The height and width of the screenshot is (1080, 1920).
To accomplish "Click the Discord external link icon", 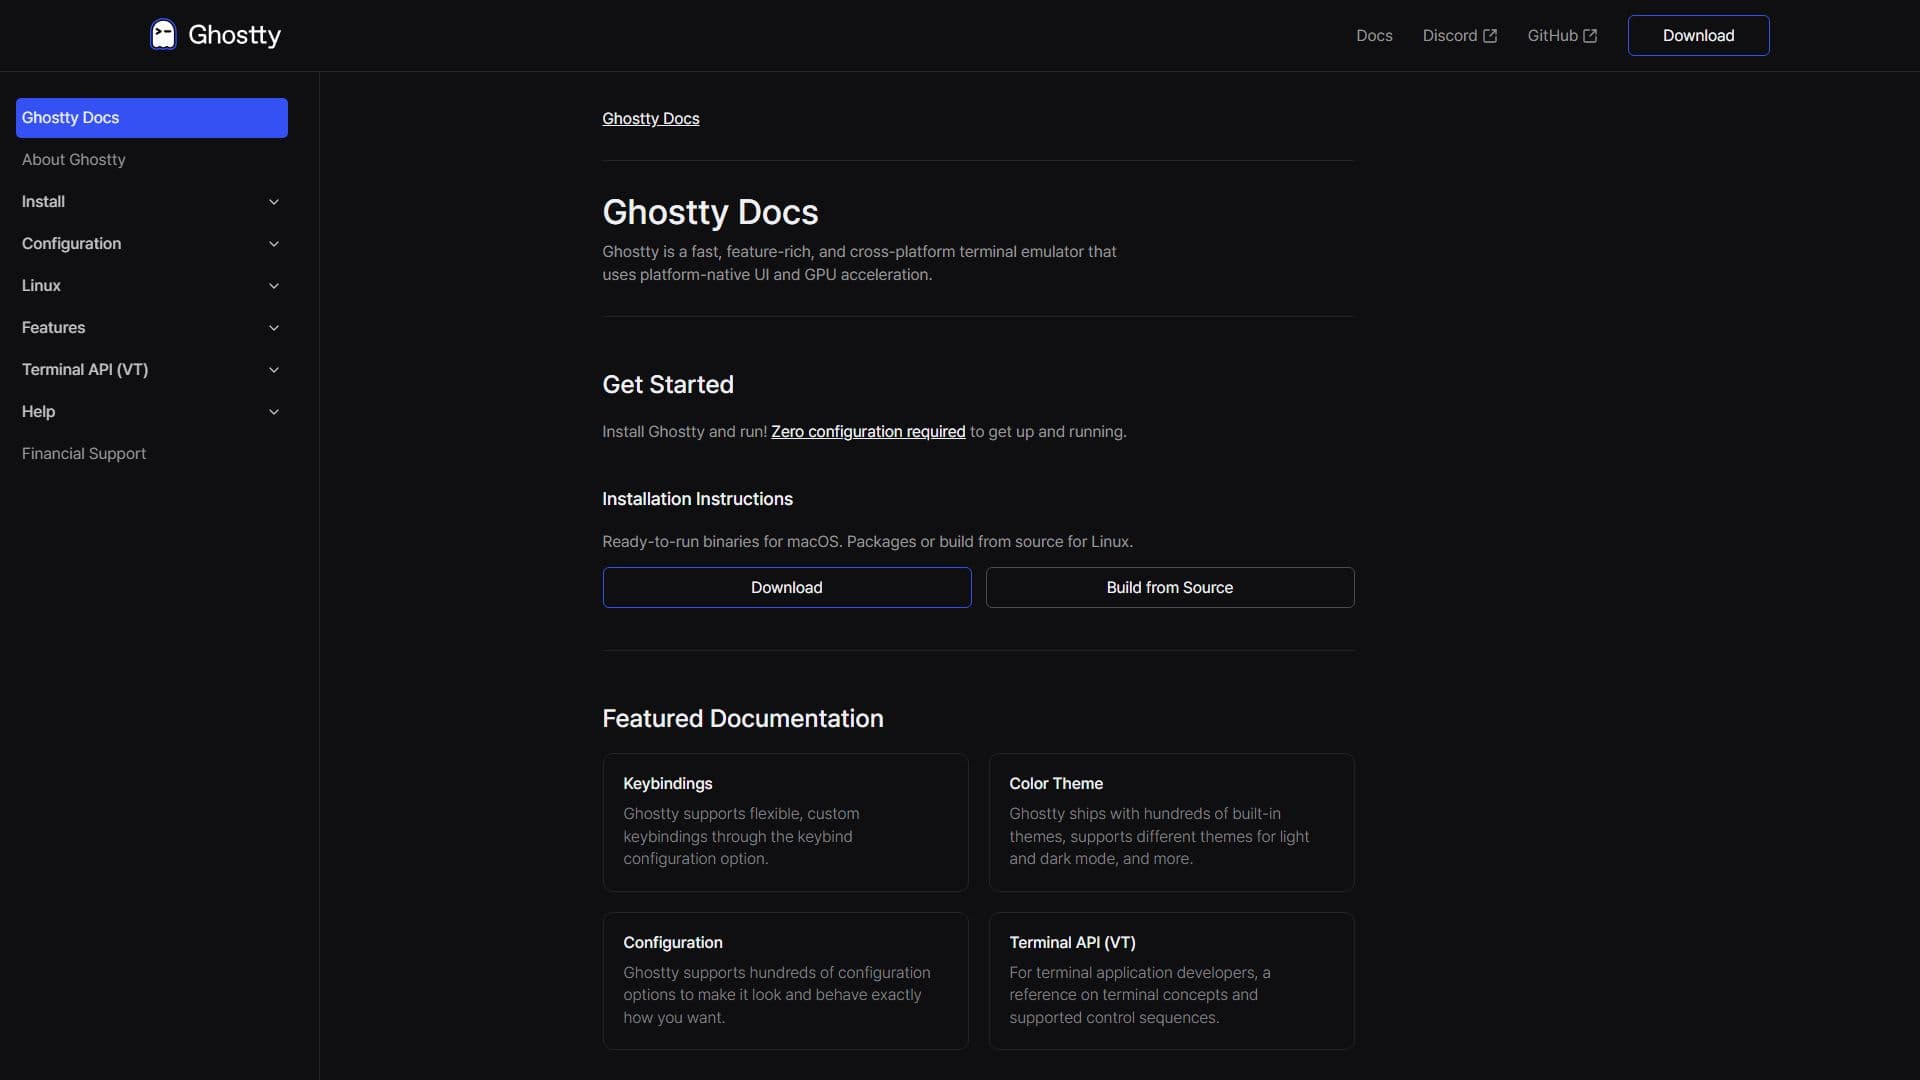I will point(1490,36).
